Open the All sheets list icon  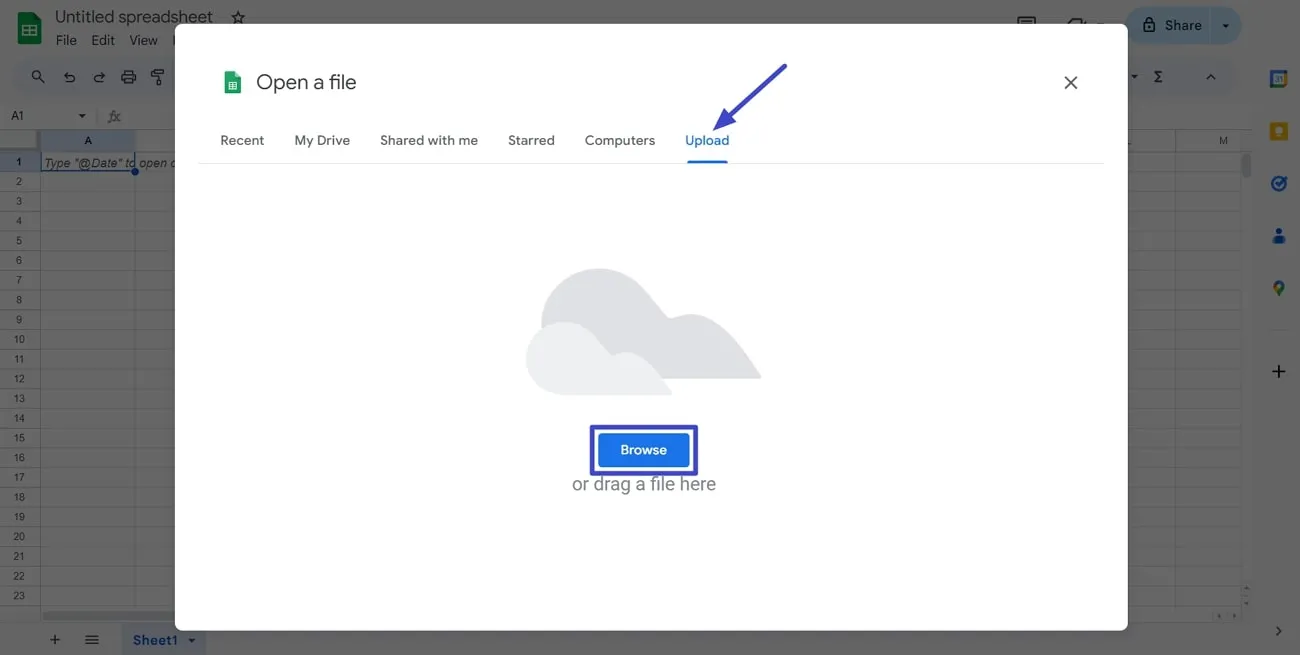[92, 640]
